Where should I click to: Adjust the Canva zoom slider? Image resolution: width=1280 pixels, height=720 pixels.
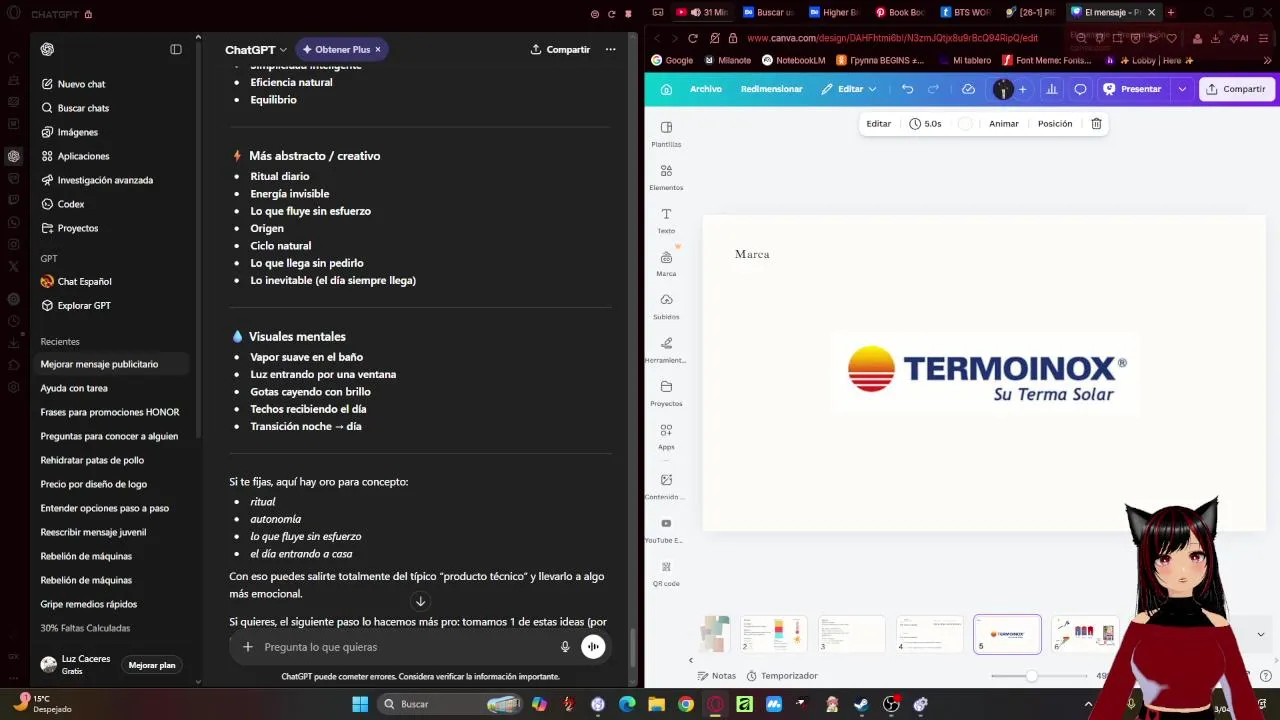(1031, 676)
